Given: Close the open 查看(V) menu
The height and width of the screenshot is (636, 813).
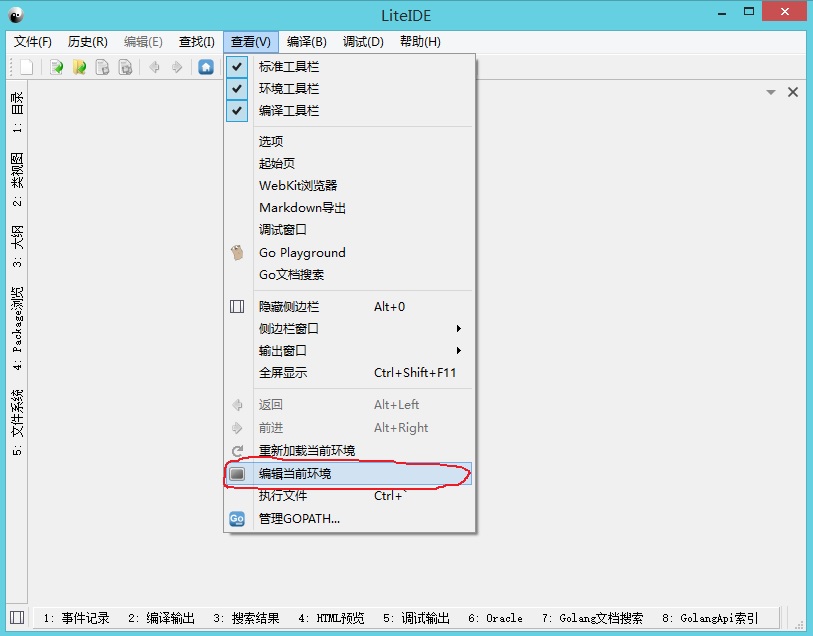Looking at the screenshot, I should point(251,41).
